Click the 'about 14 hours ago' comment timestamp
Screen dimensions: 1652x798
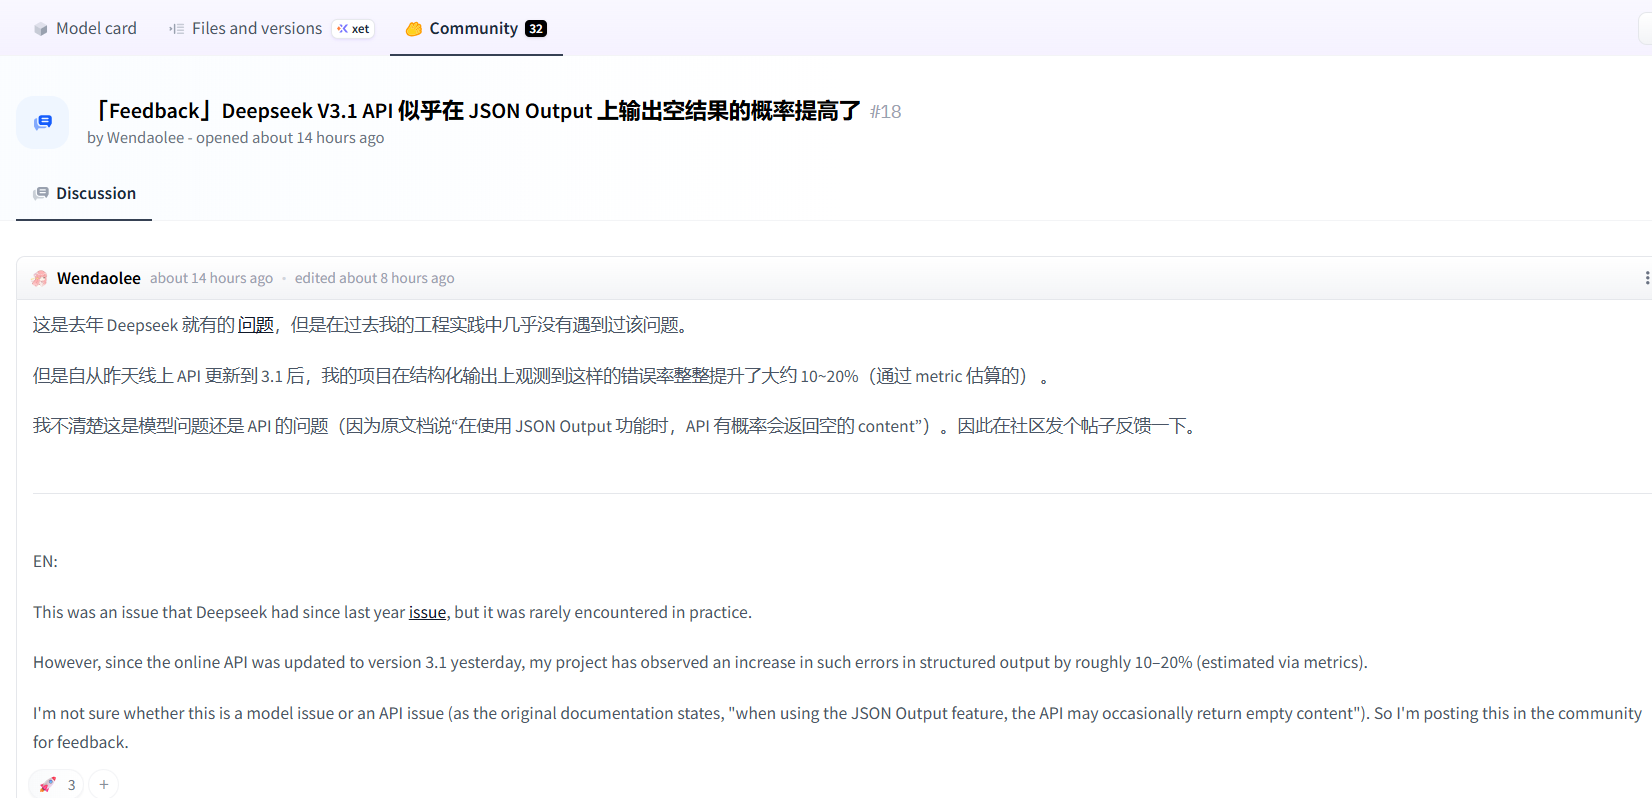[211, 278]
